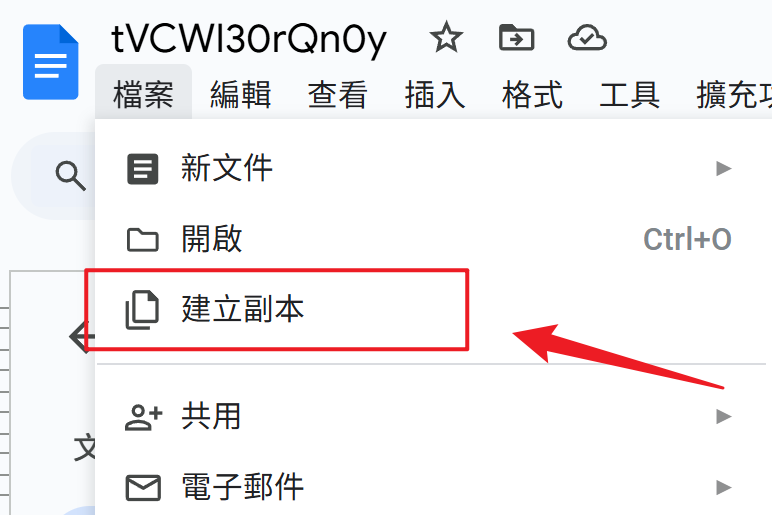Open the 工具 menu
This screenshot has height=515, width=772.
click(x=629, y=94)
